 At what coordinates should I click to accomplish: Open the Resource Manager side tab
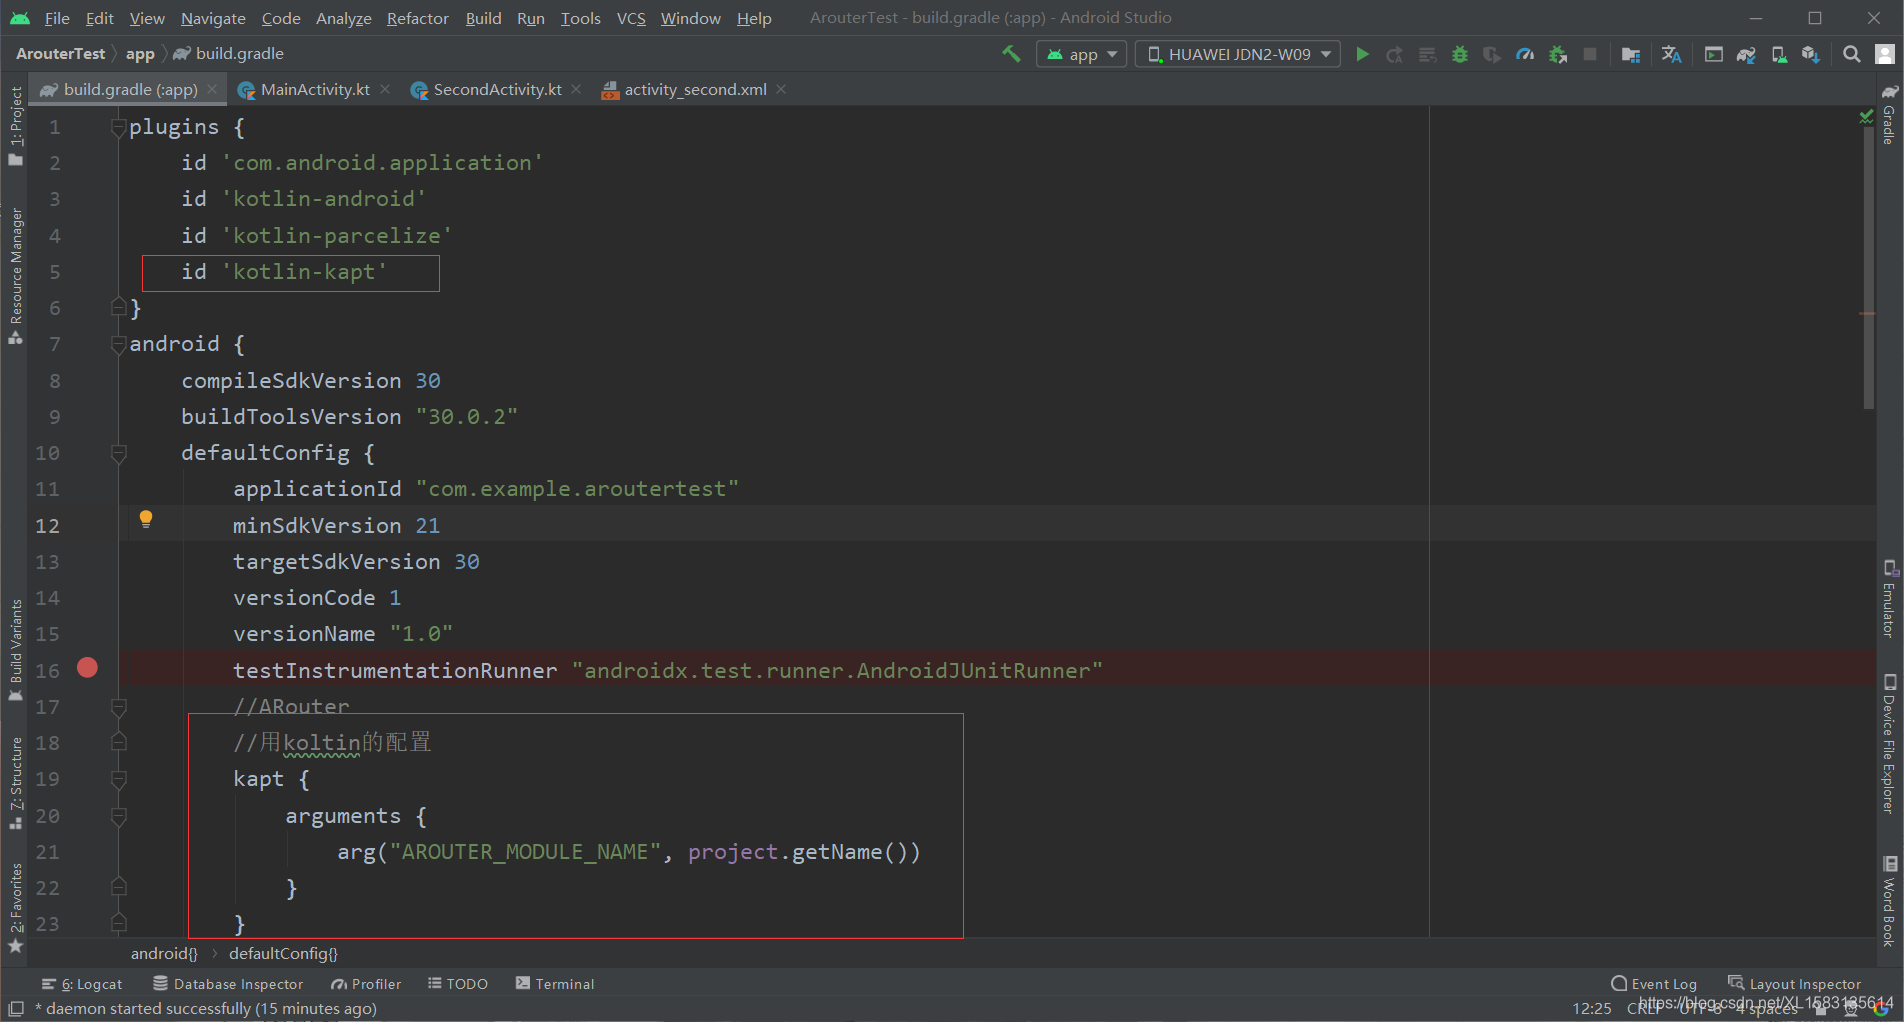16,276
